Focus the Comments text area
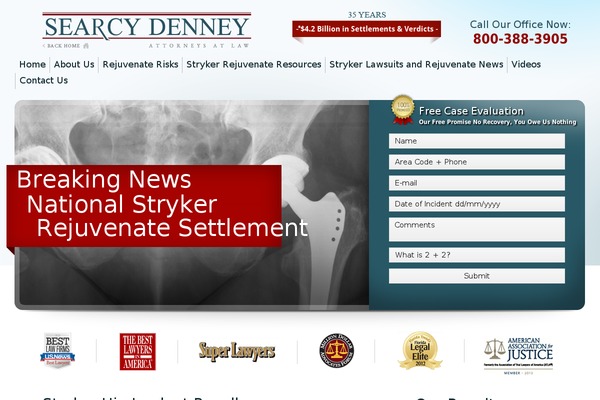 477,230
